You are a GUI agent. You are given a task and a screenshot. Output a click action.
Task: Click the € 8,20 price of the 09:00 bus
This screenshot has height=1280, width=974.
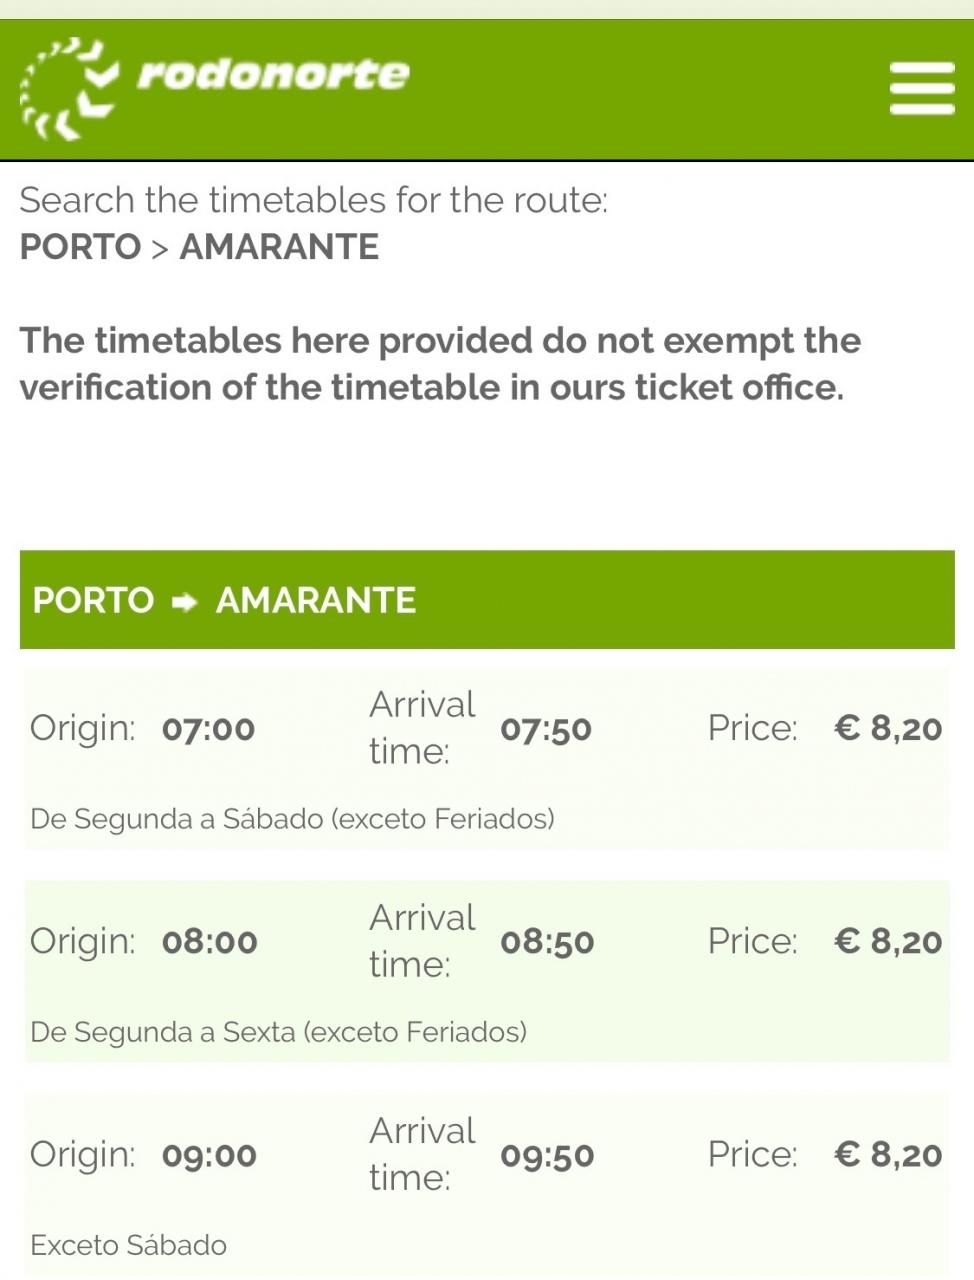(x=888, y=1154)
